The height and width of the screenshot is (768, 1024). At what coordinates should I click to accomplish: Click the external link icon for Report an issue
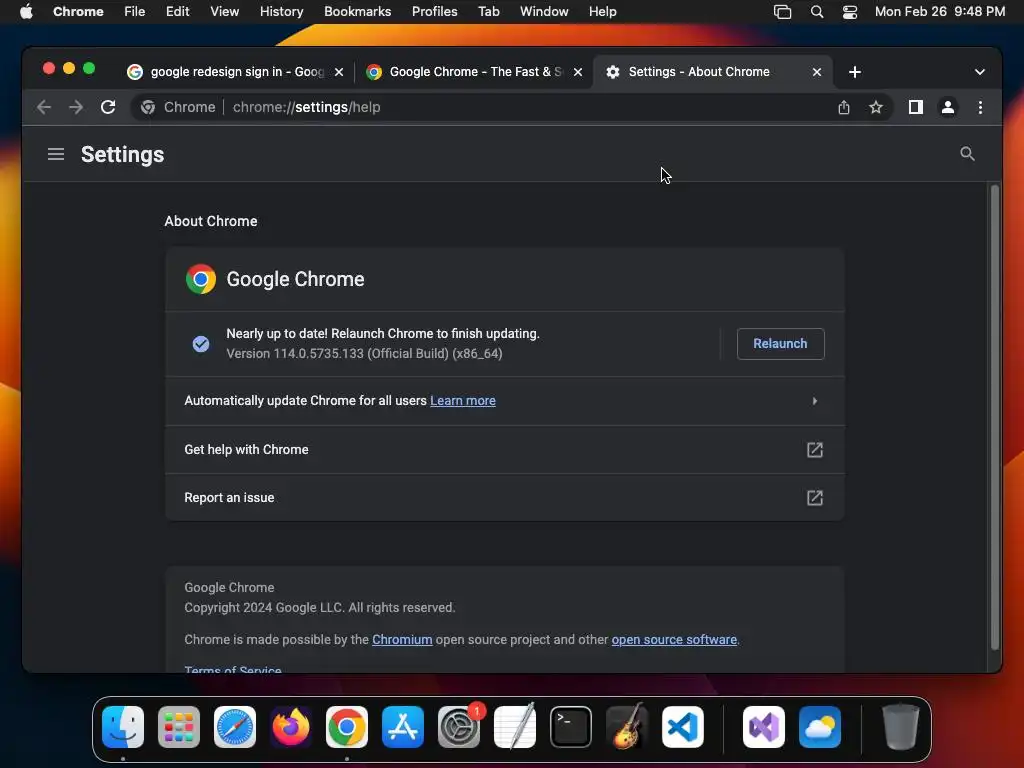tap(814, 498)
